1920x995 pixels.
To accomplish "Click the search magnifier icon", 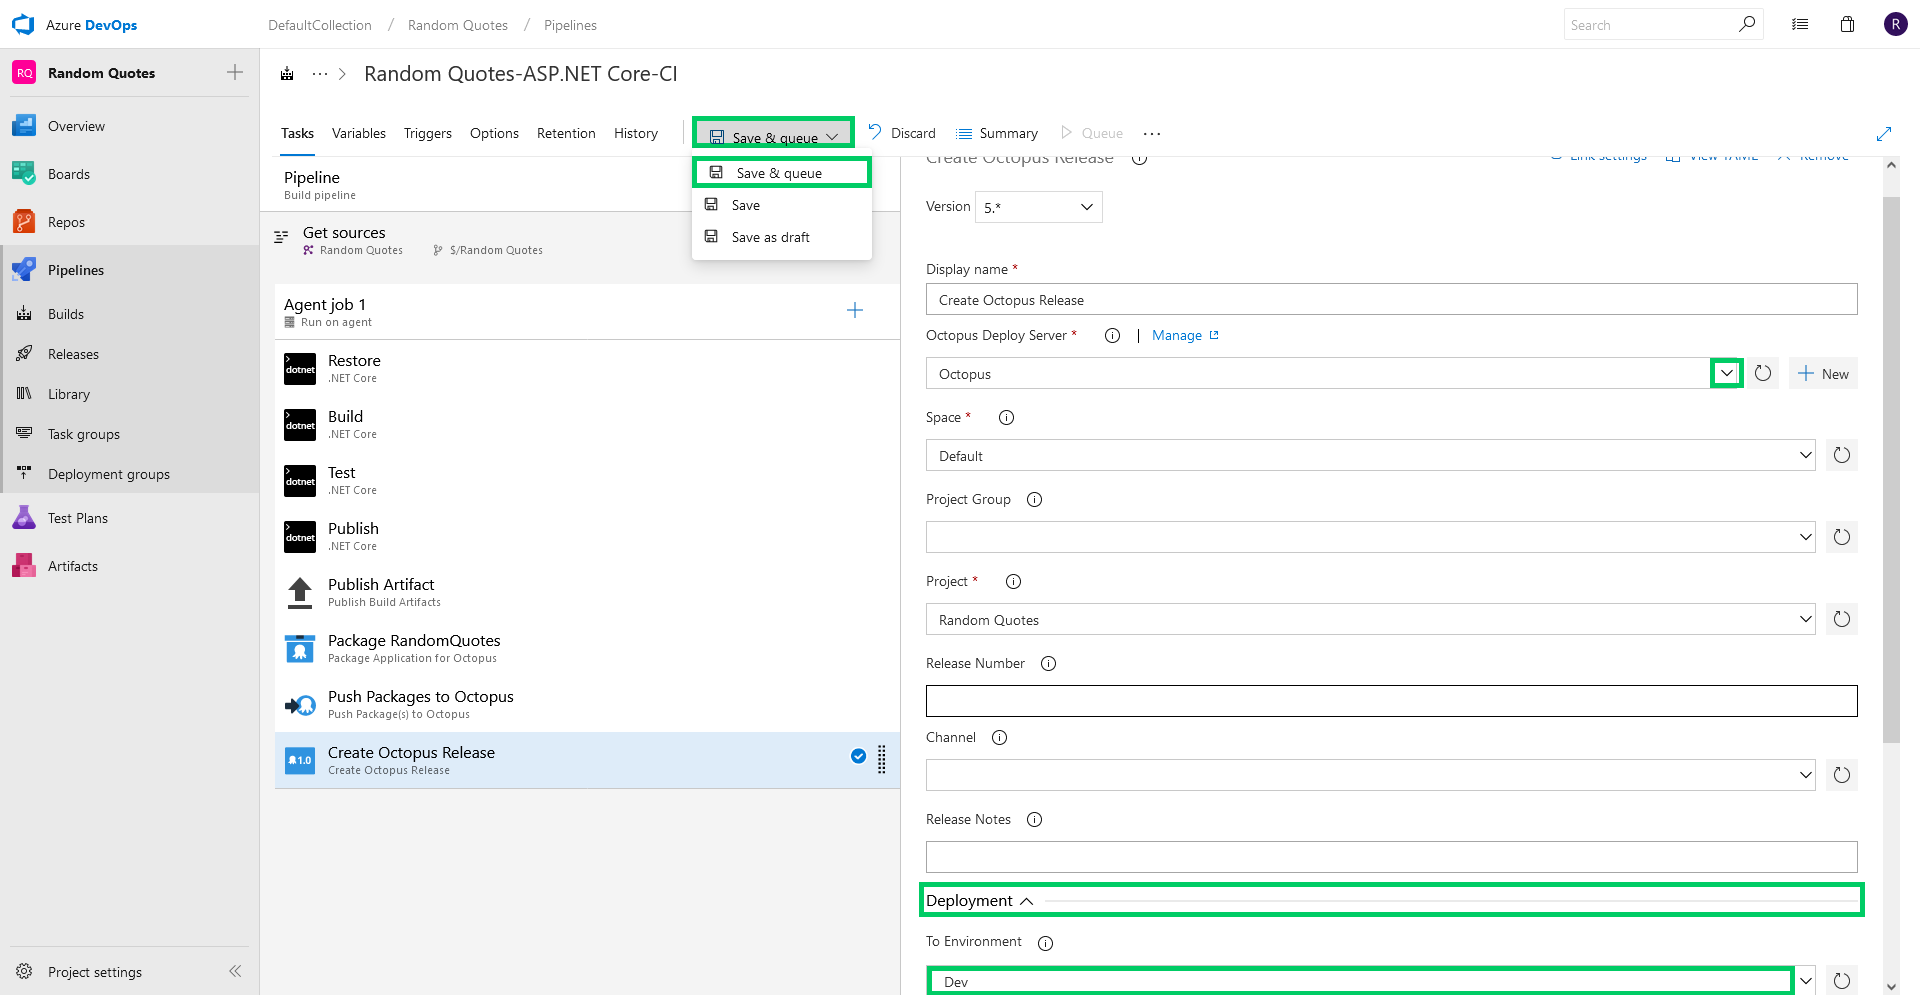I will tap(1746, 24).
